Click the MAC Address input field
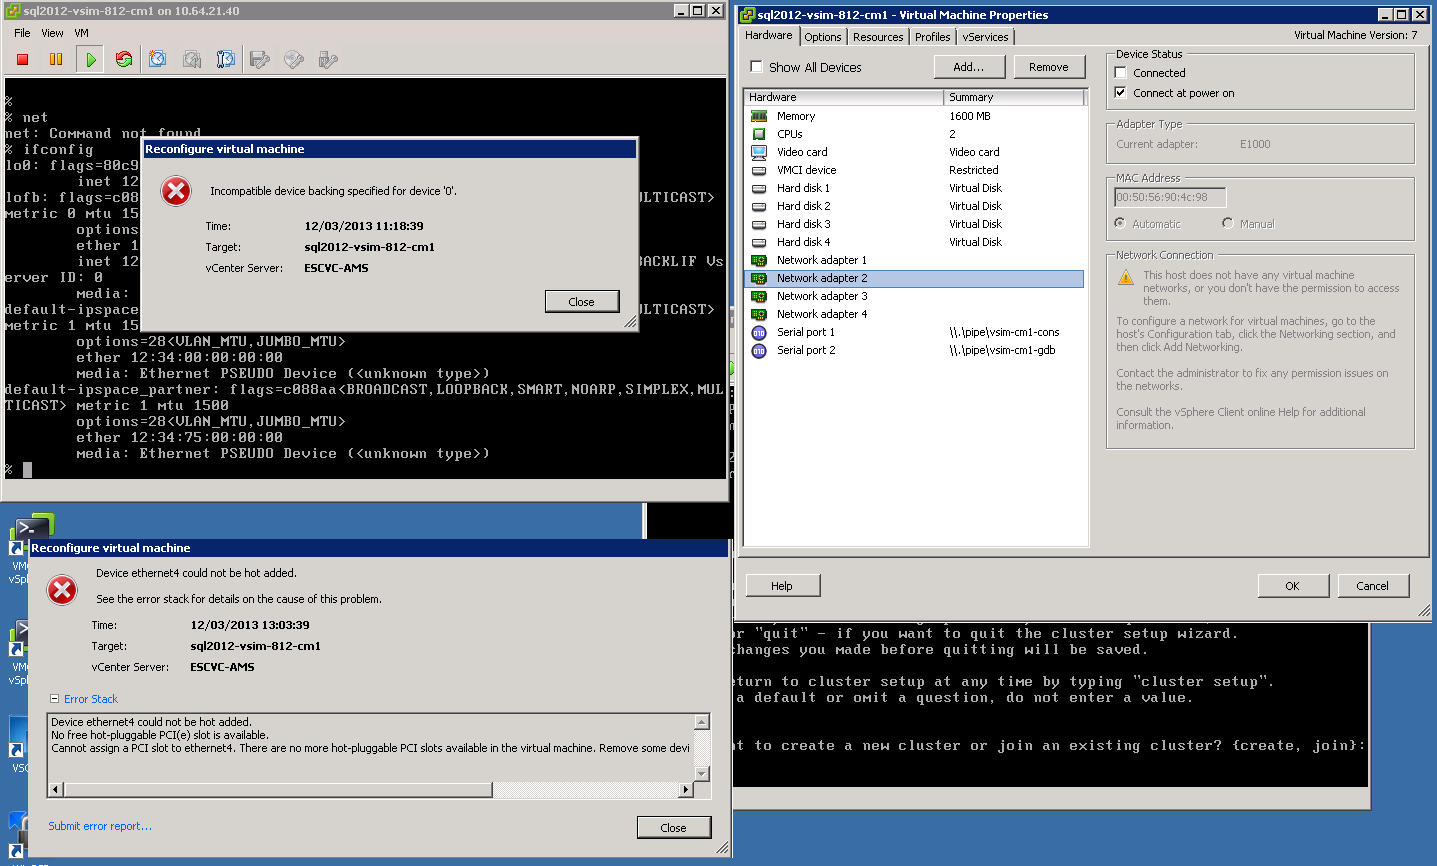 point(1170,197)
